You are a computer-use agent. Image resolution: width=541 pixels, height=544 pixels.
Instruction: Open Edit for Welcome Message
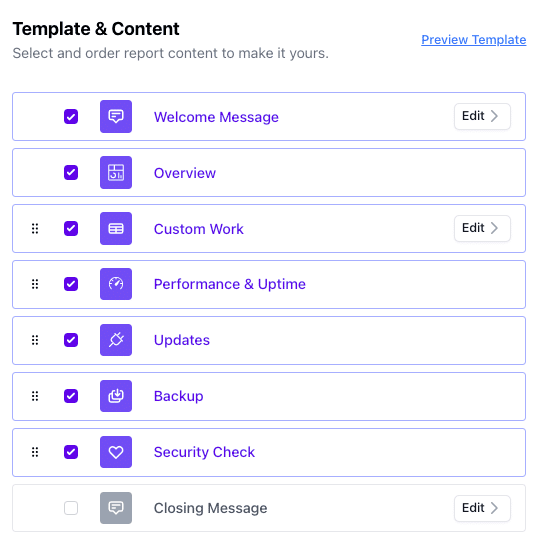(482, 116)
